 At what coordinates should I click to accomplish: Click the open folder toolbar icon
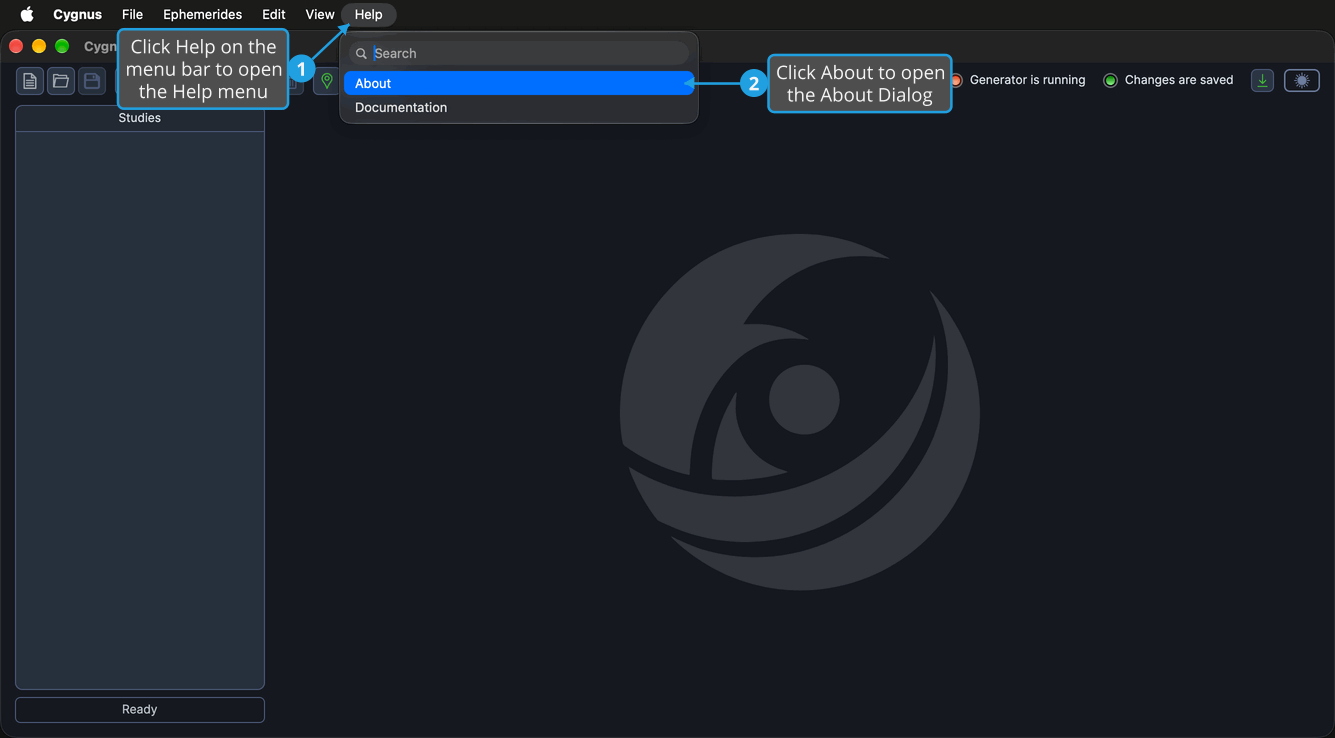(x=61, y=81)
